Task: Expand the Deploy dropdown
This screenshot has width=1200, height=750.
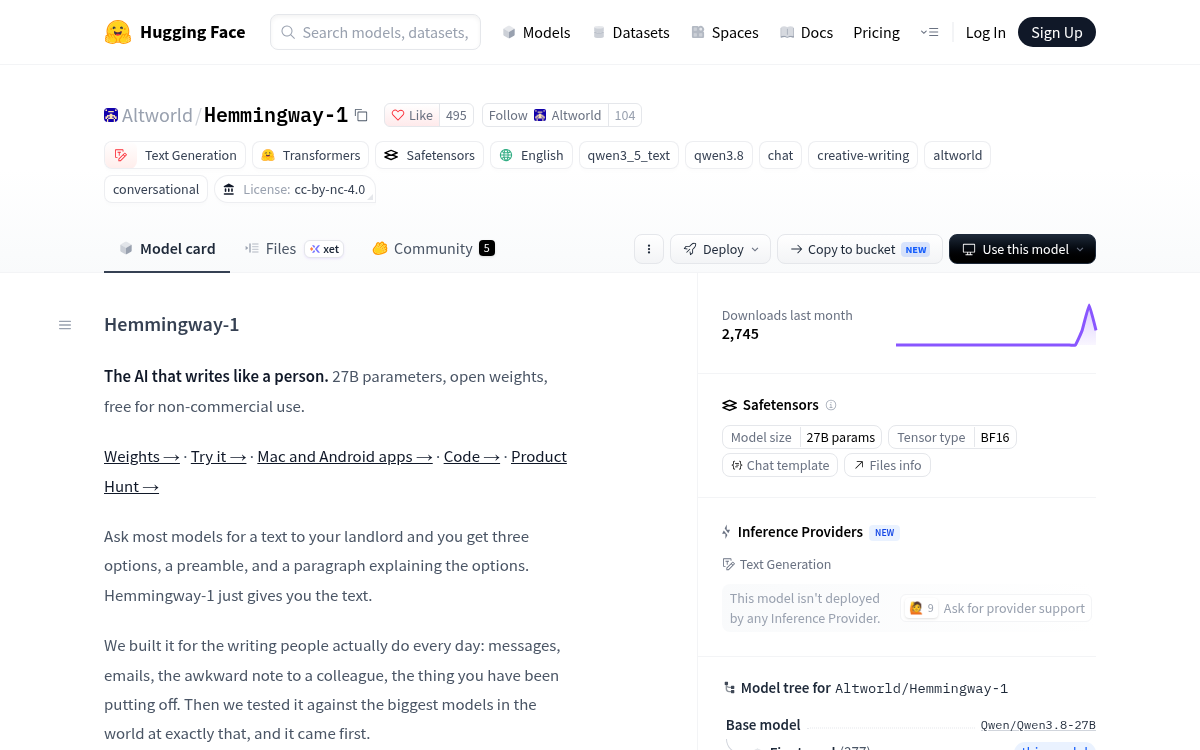Action: (720, 249)
